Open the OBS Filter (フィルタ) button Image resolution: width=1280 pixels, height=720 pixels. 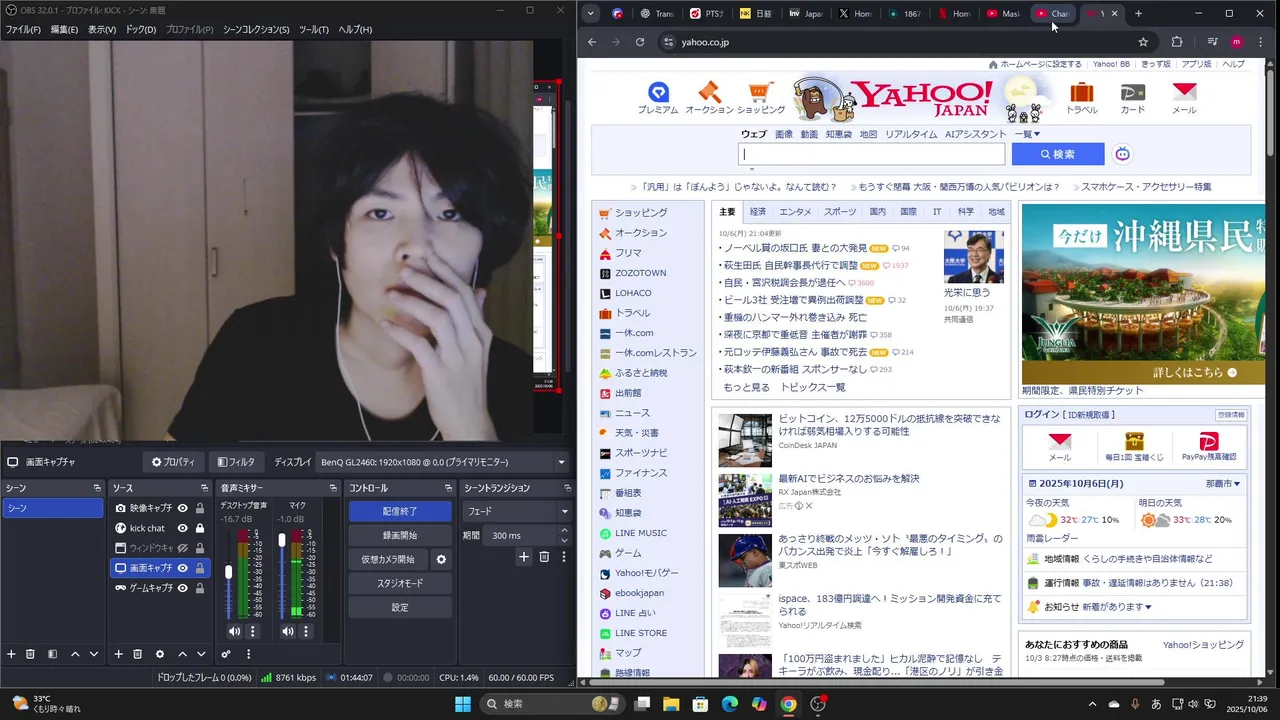236,462
